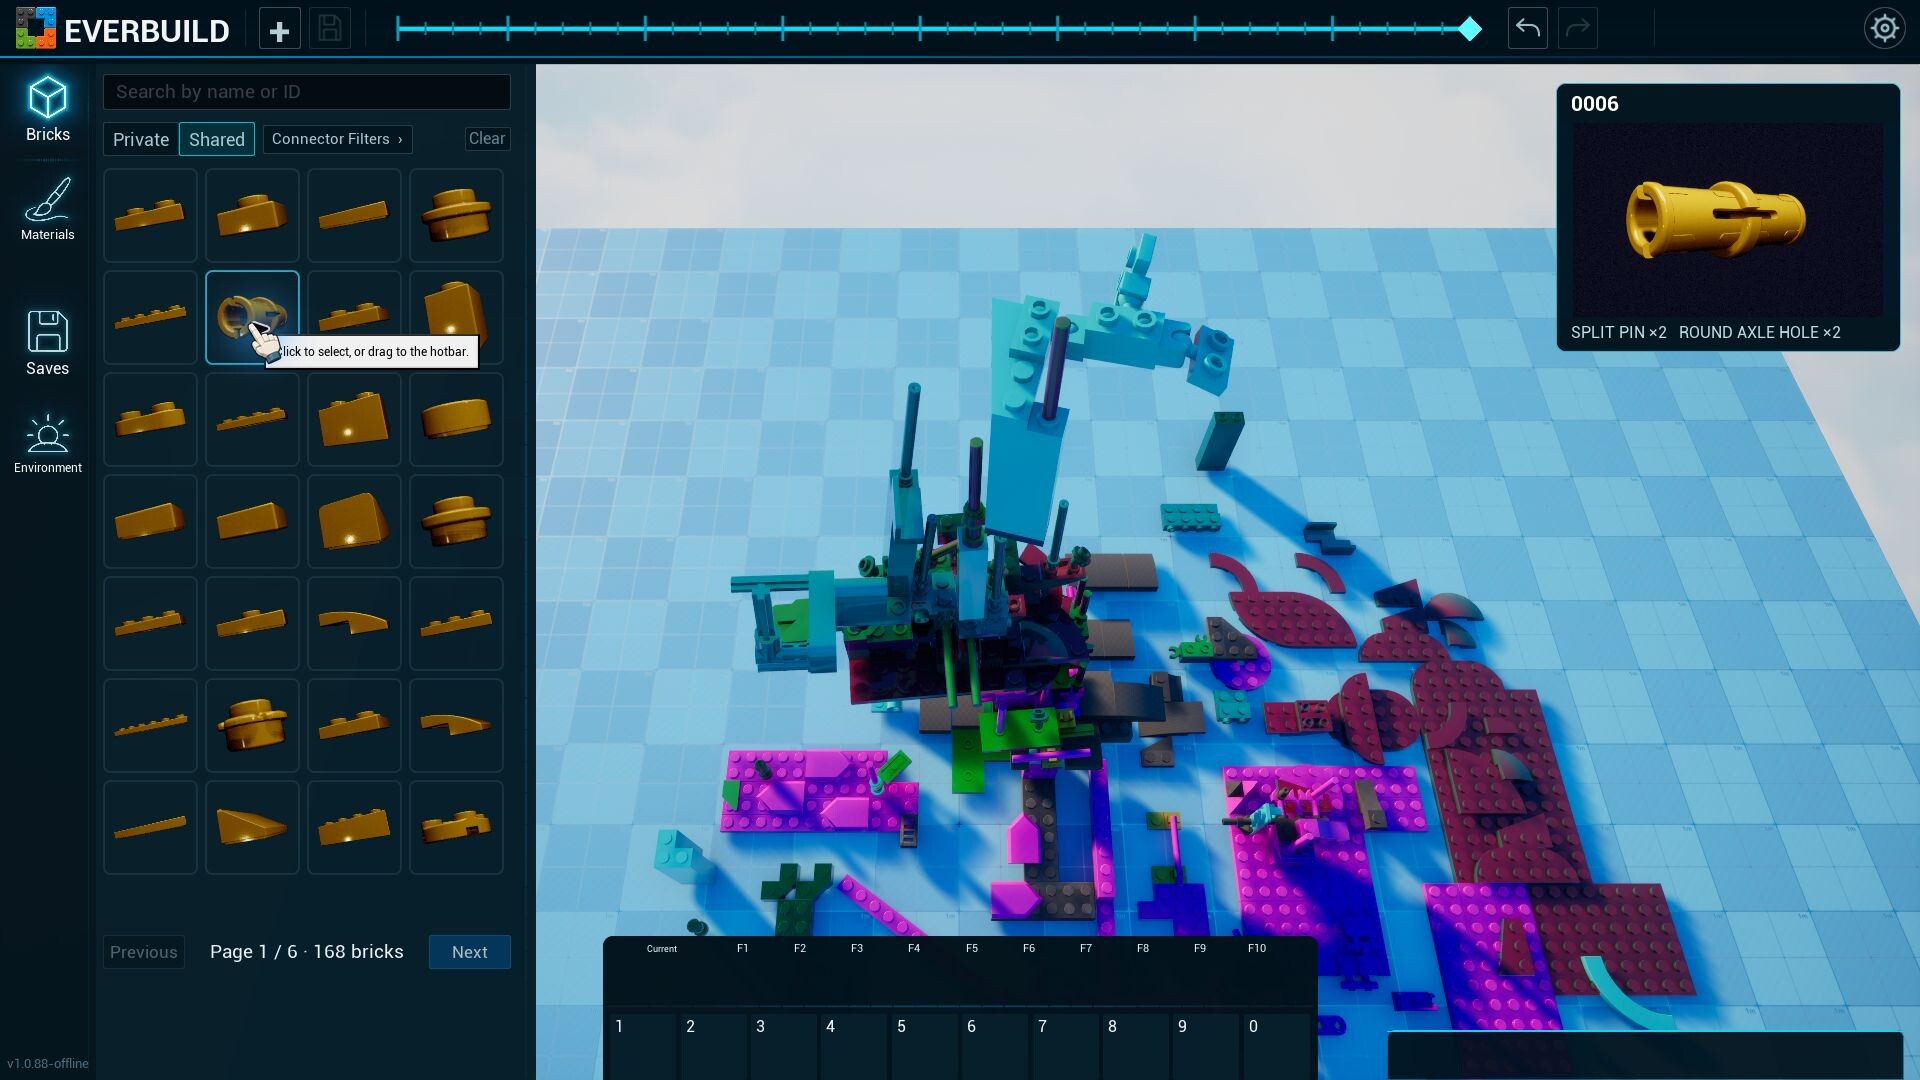The height and width of the screenshot is (1080, 1920).
Task: Click the save disk icon in top bar
Action: point(330,30)
